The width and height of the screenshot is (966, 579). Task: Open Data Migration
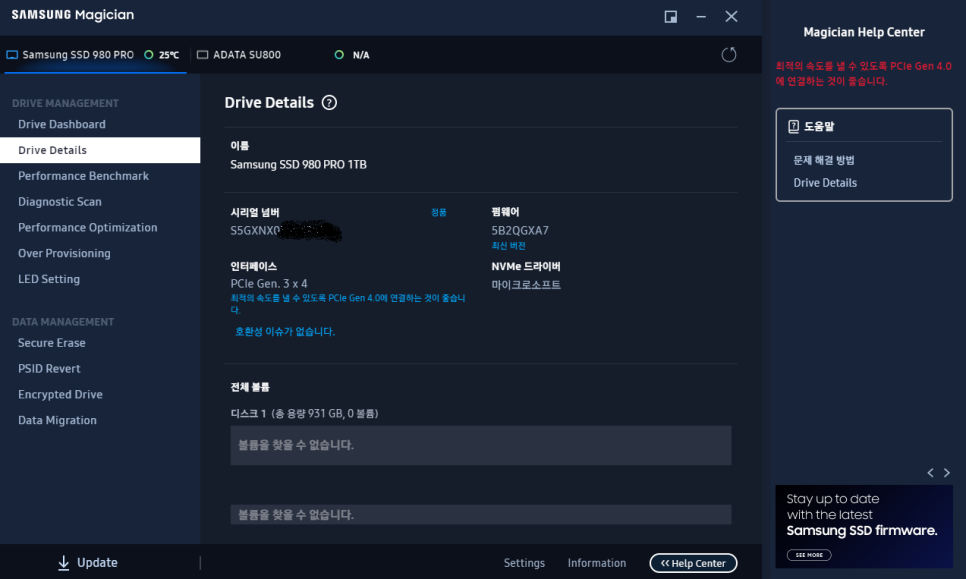(x=57, y=421)
